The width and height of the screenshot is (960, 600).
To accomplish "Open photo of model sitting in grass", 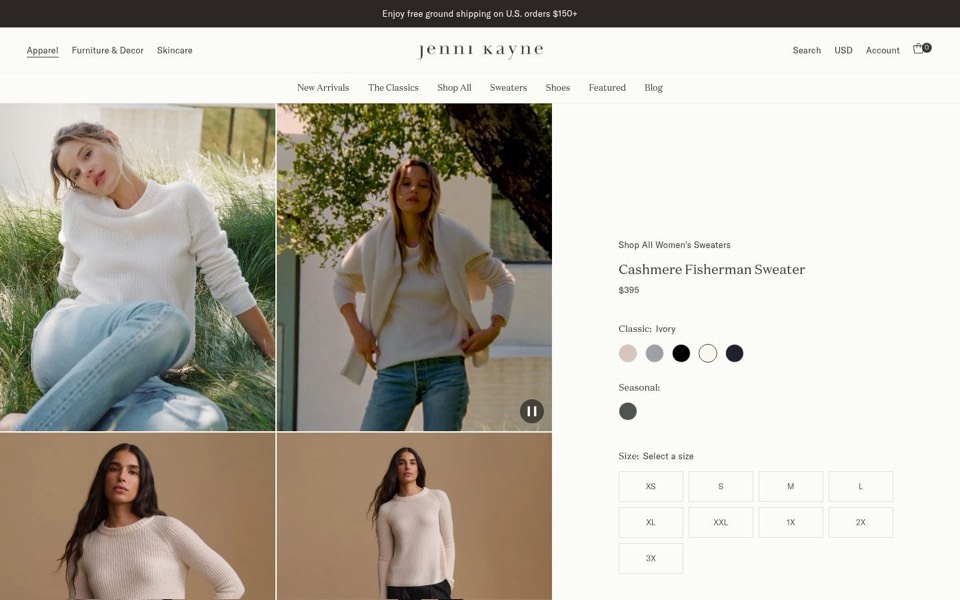I will (x=137, y=267).
